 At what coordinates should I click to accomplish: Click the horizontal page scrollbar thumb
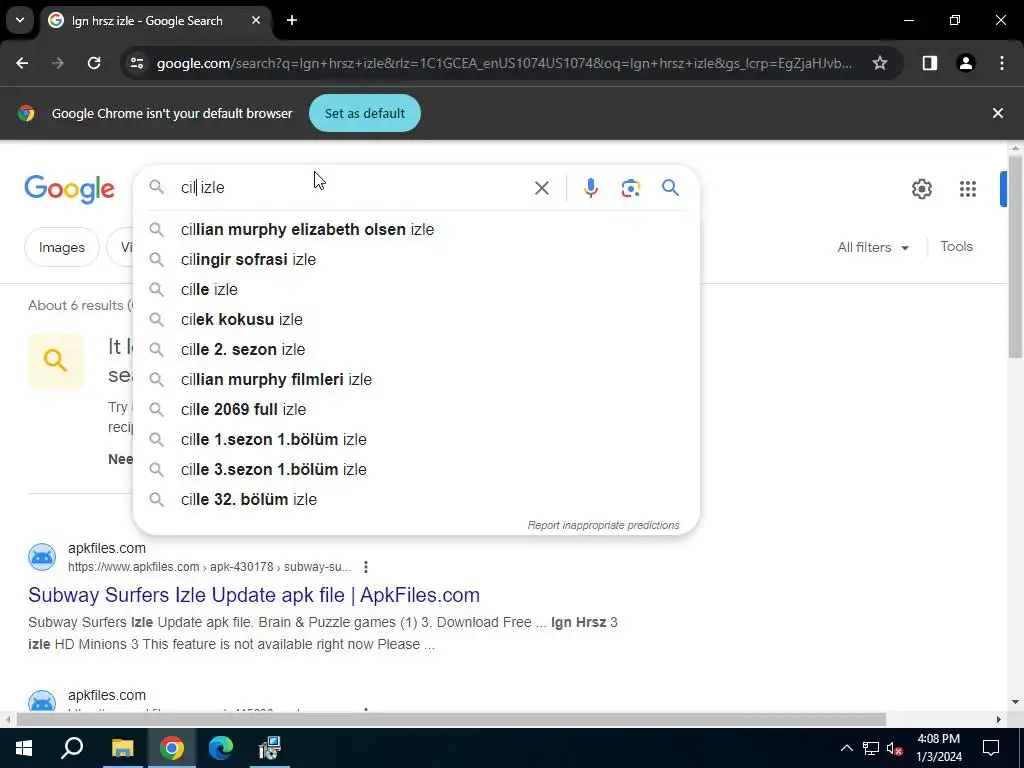[451, 720]
